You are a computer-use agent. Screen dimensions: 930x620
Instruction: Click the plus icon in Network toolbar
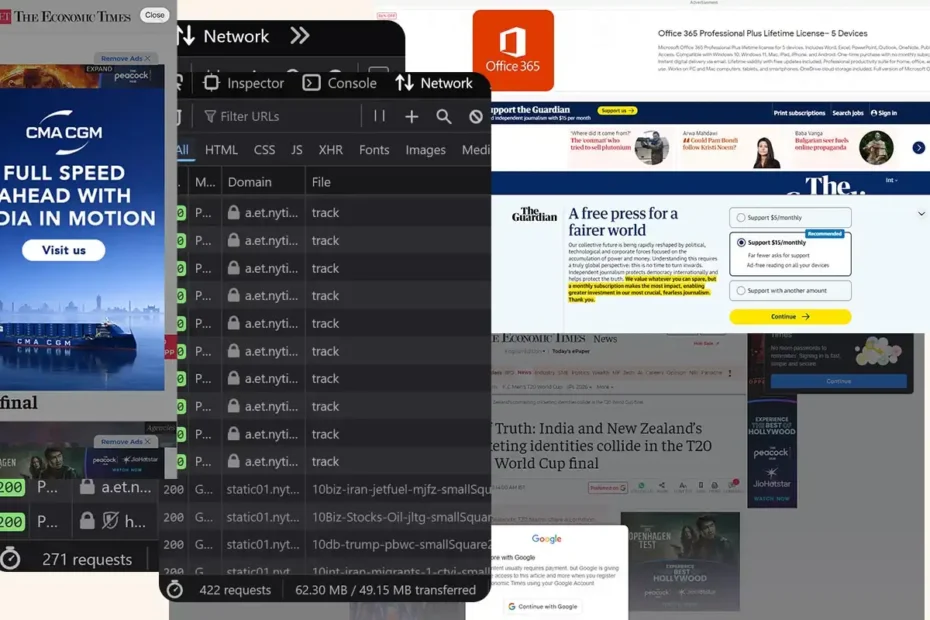[411, 116]
